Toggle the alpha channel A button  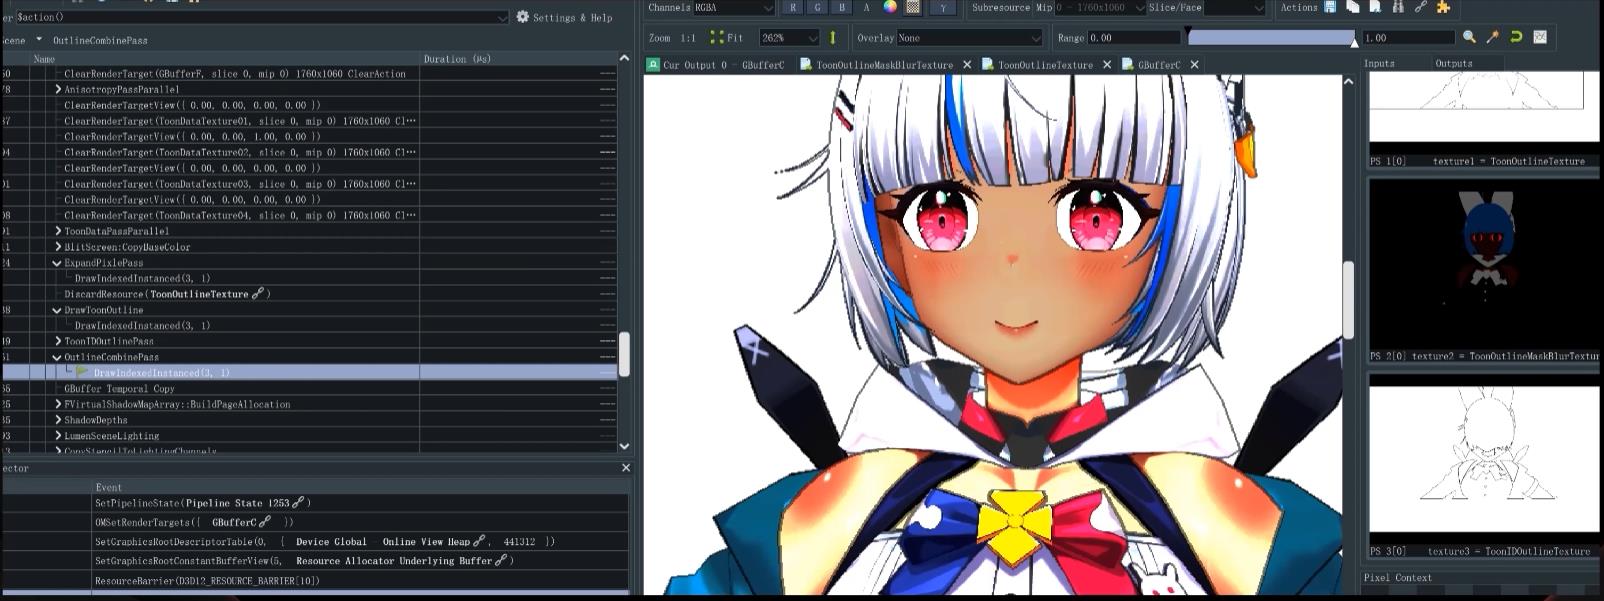point(866,7)
